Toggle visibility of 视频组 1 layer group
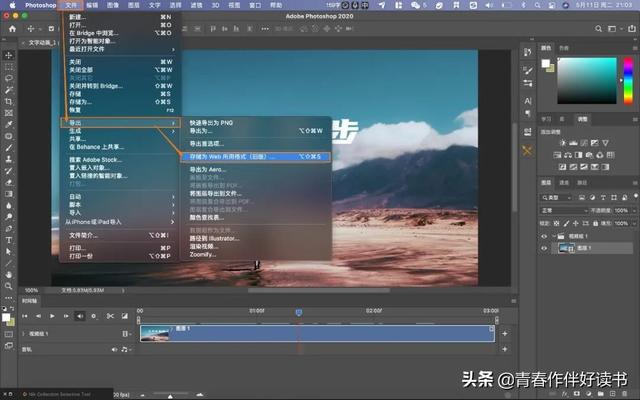 point(544,236)
